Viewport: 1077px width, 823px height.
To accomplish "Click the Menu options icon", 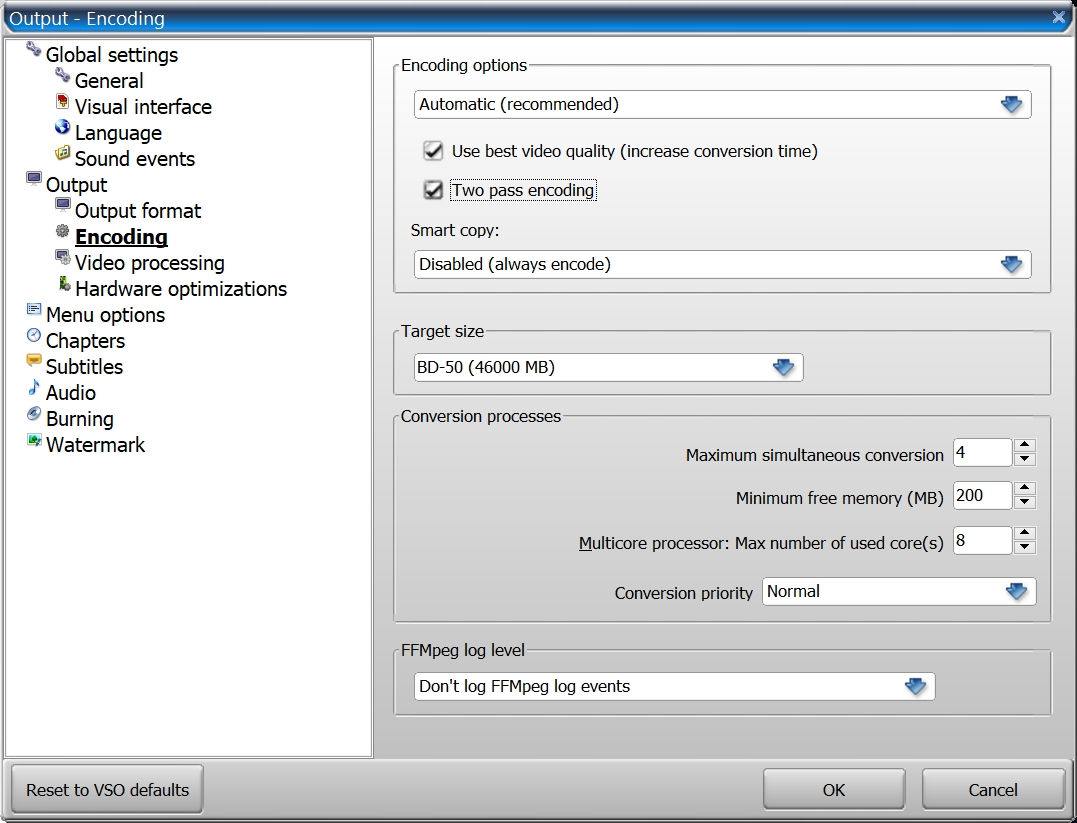I will tap(34, 309).
